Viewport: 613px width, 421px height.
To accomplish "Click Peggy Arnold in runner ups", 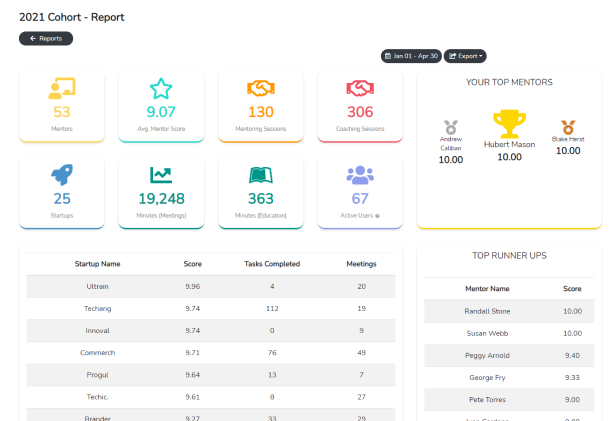I will pyautogui.click(x=487, y=355).
